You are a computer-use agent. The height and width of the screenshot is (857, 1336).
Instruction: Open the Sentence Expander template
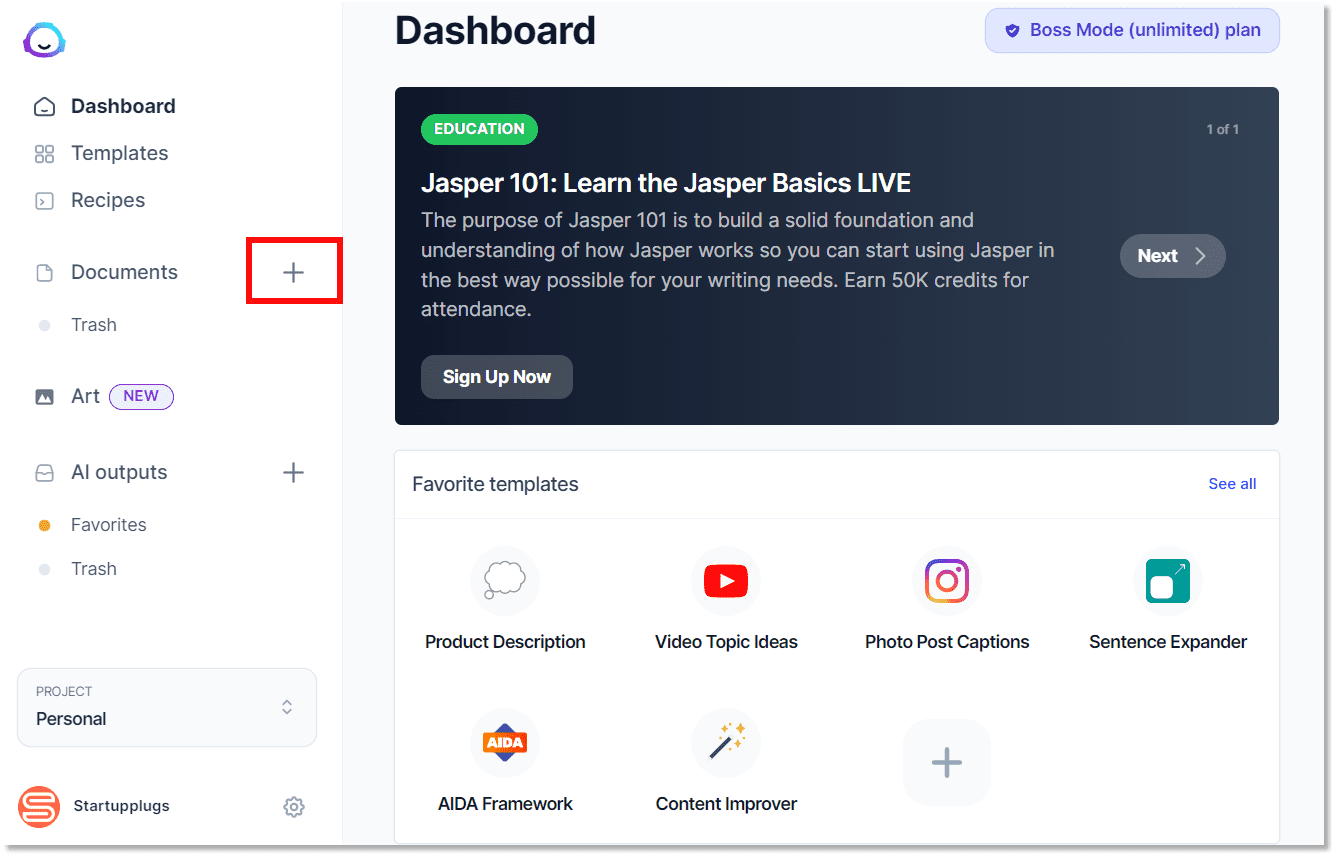pyautogui.click(x=1168, y=600)
